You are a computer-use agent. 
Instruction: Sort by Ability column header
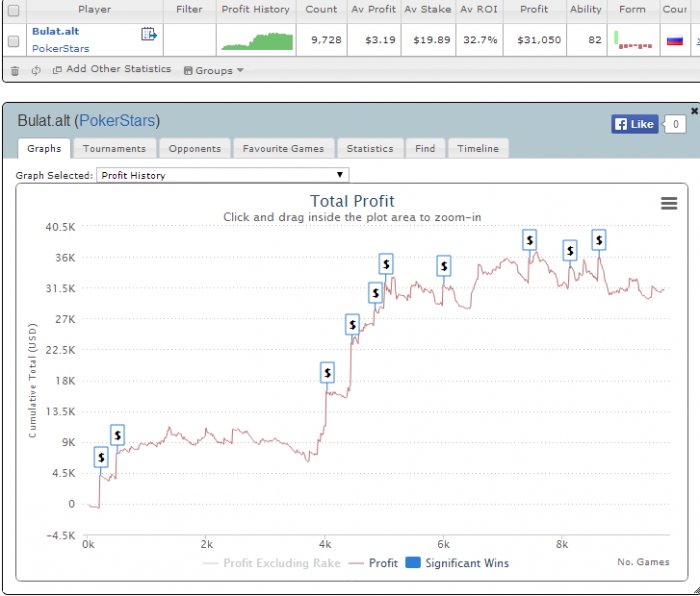(x=586, y=9)
